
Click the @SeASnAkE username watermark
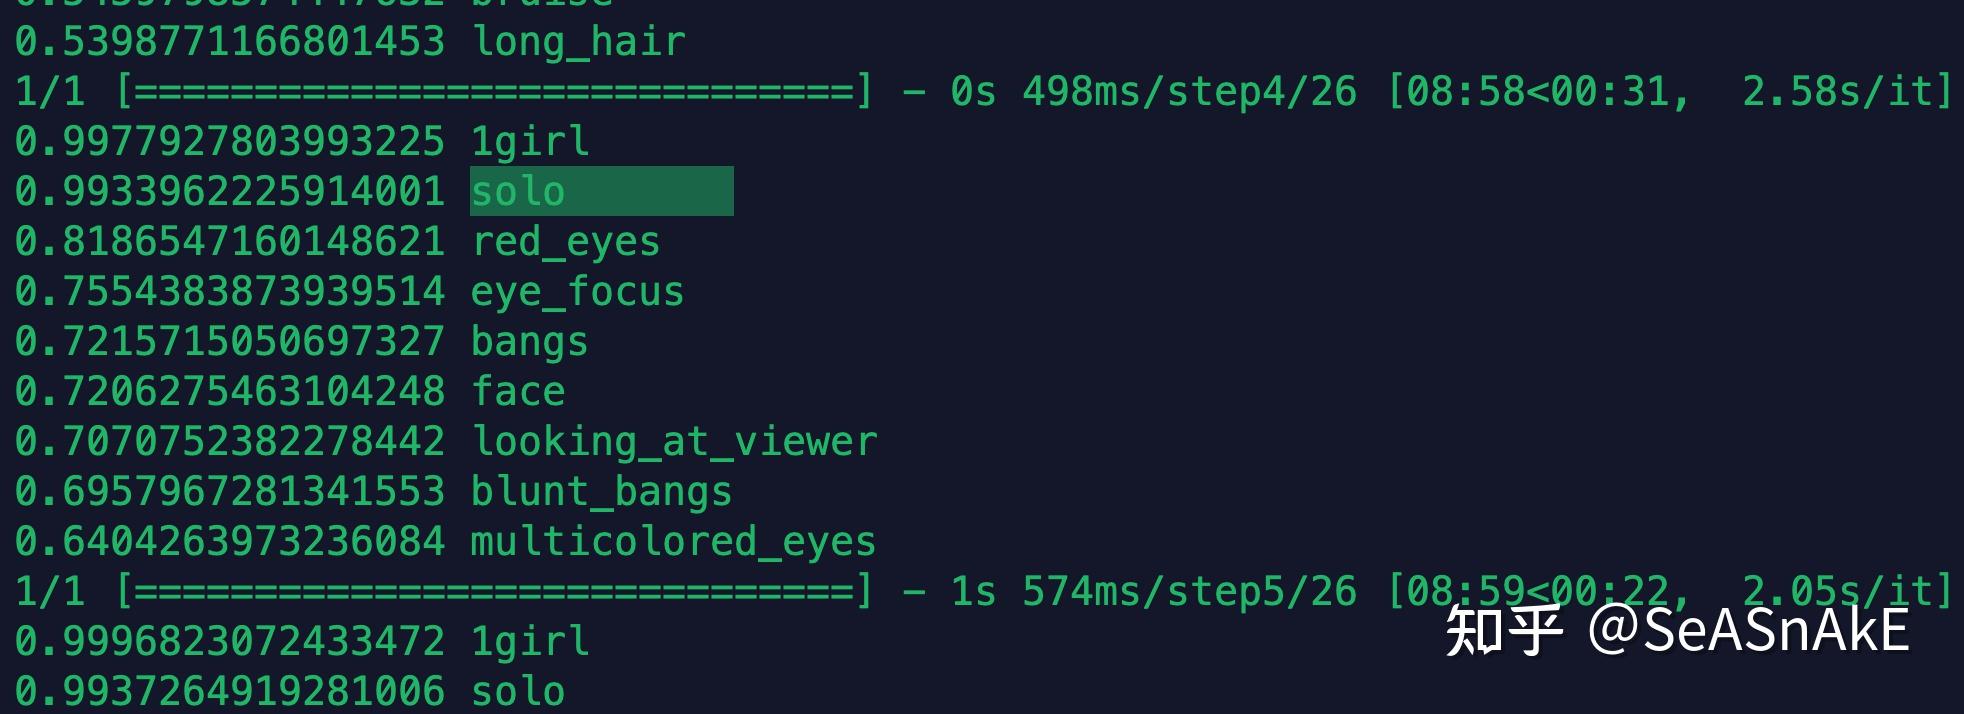(1748, 631)
